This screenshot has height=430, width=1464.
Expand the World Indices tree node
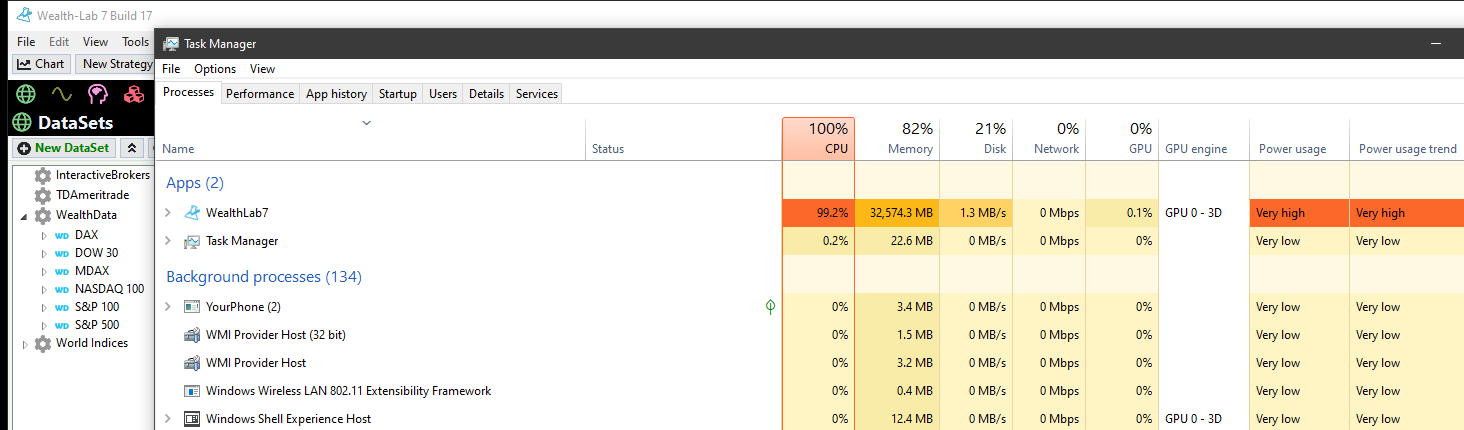24,344
